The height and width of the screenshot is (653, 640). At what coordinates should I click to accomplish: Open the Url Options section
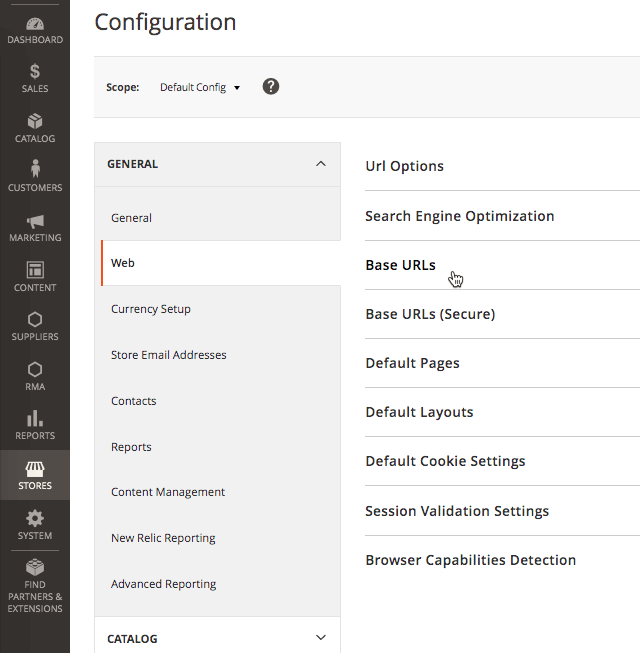(x=405, y=166)
